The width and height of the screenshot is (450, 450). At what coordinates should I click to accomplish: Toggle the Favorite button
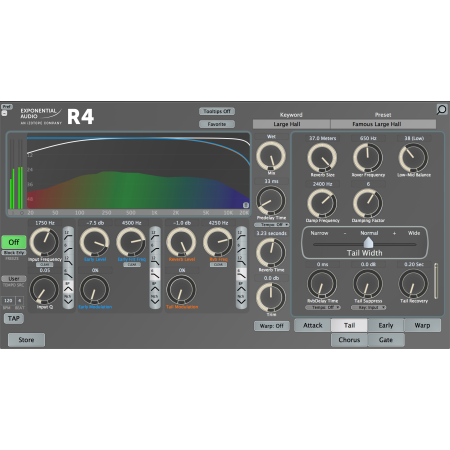217,124
